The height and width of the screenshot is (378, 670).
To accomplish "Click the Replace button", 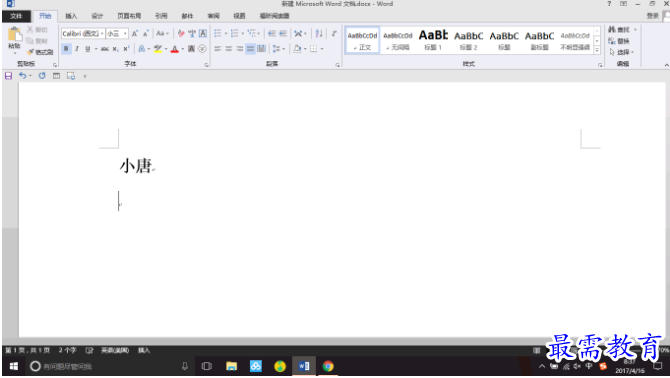I will [x=619, y=41].
